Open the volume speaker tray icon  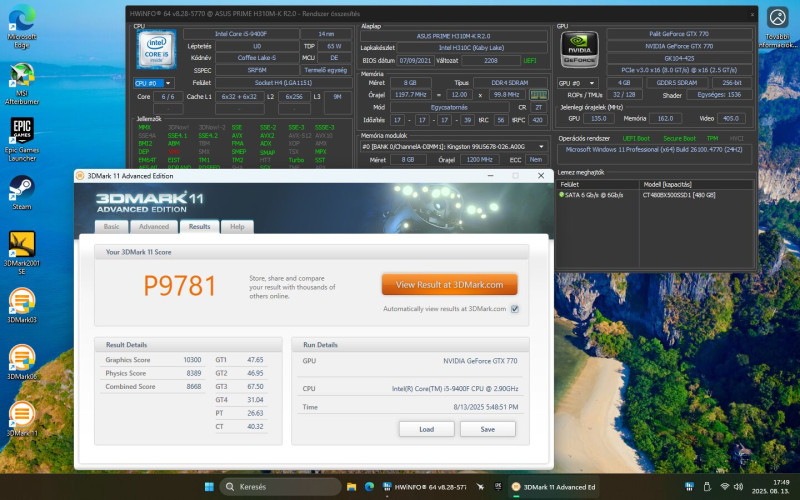point(738,487)
